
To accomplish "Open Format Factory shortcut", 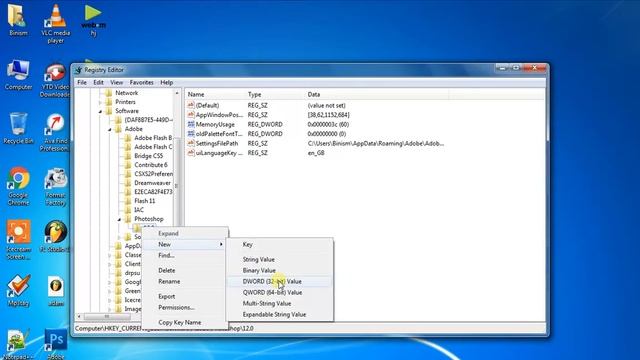I will point(56,186).
